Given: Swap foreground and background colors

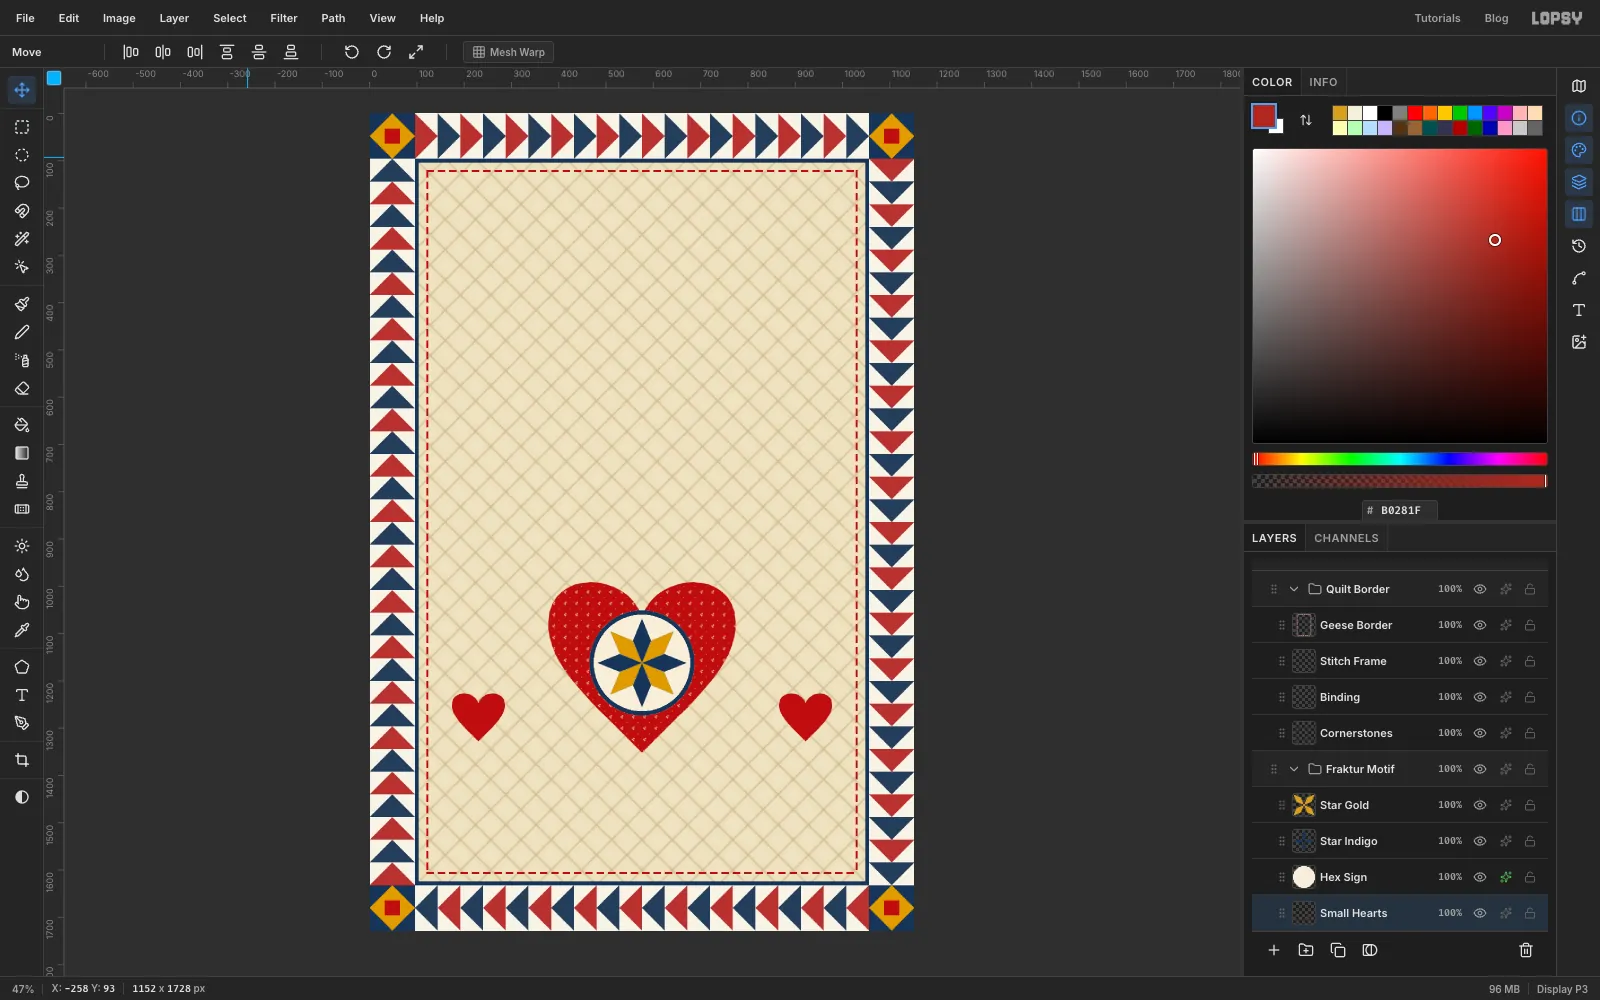Looking at the screenshot, I should click(x=1306, y=120).
